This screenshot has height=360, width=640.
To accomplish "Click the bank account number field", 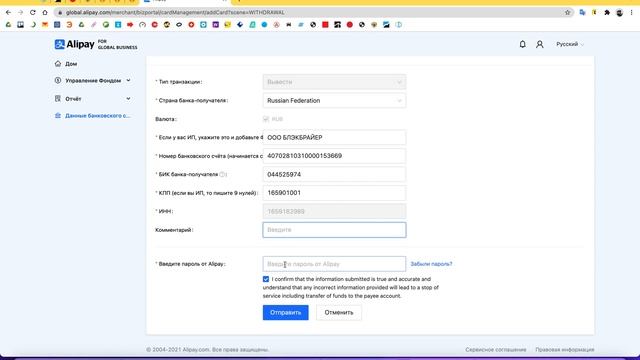I will (x=334, y=156).
